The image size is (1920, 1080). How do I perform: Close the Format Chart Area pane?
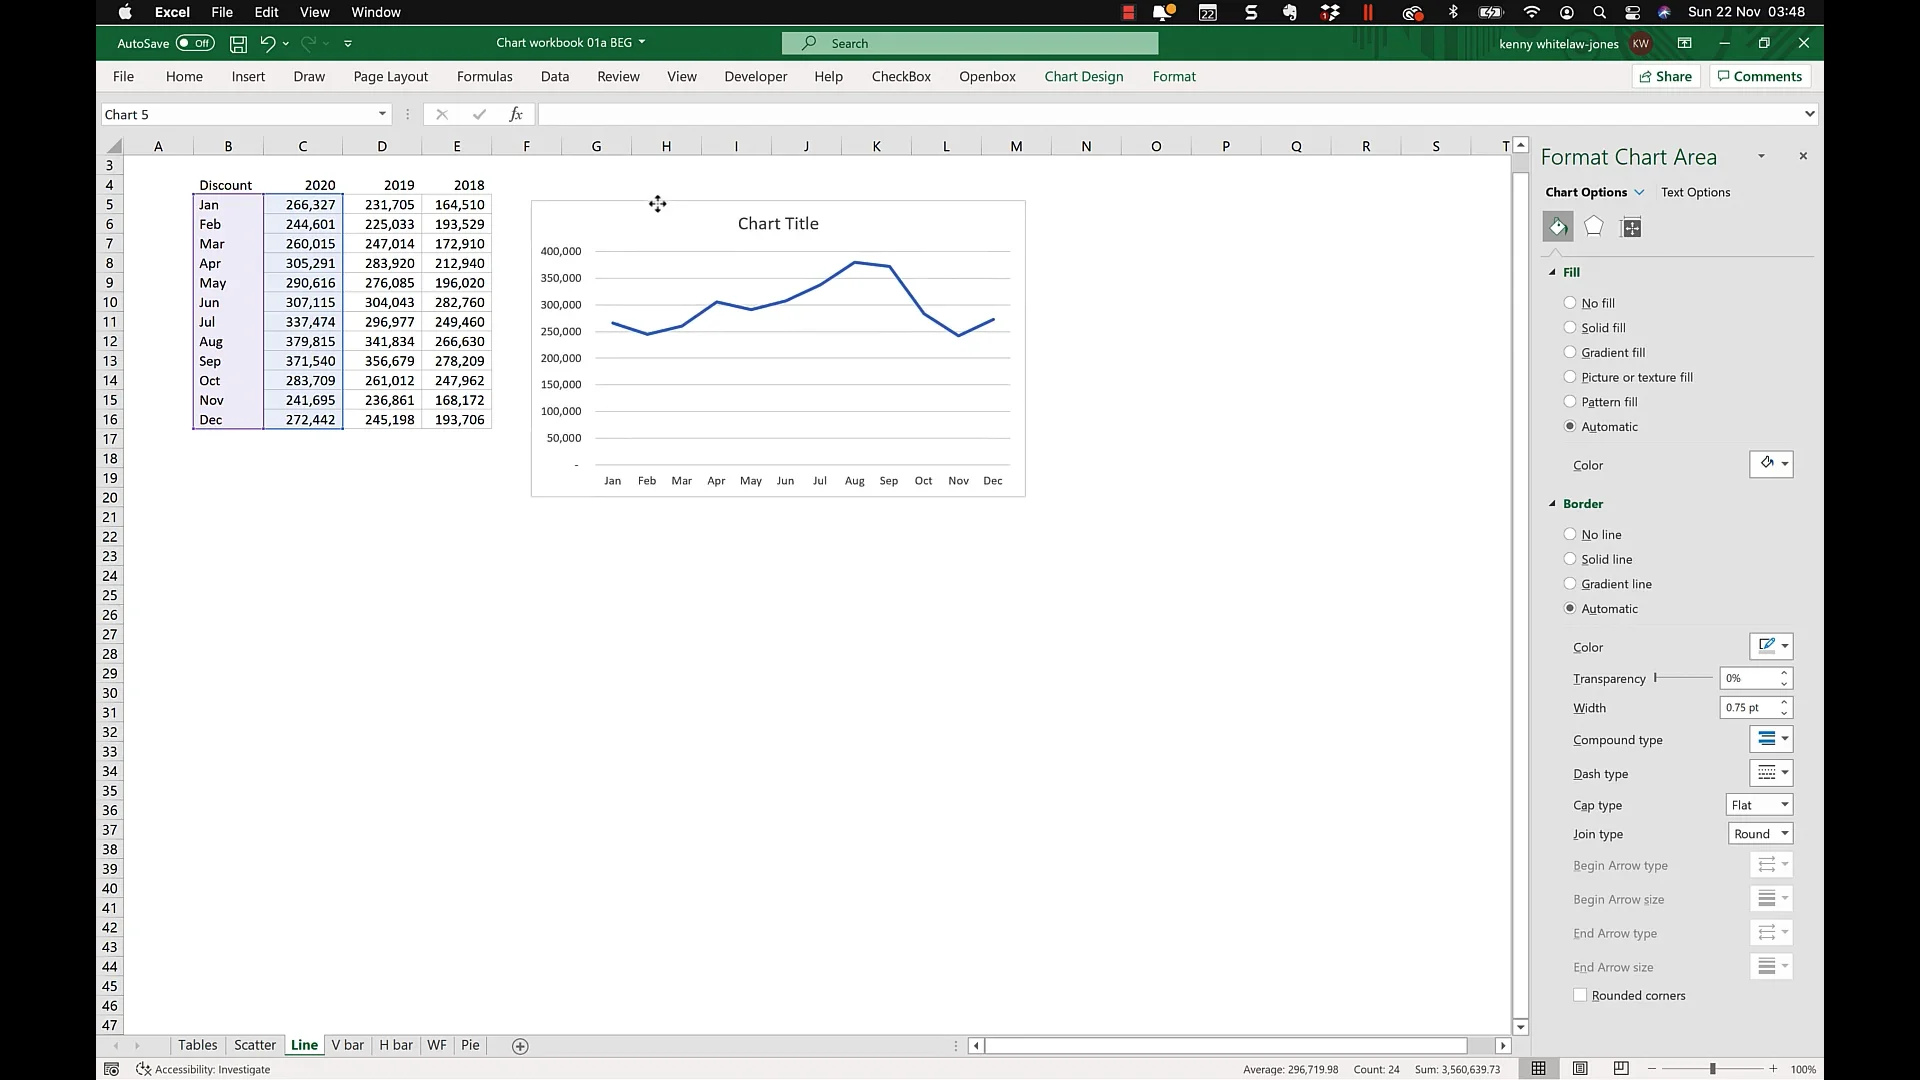pyautogui.click(x=1803, y=156)
